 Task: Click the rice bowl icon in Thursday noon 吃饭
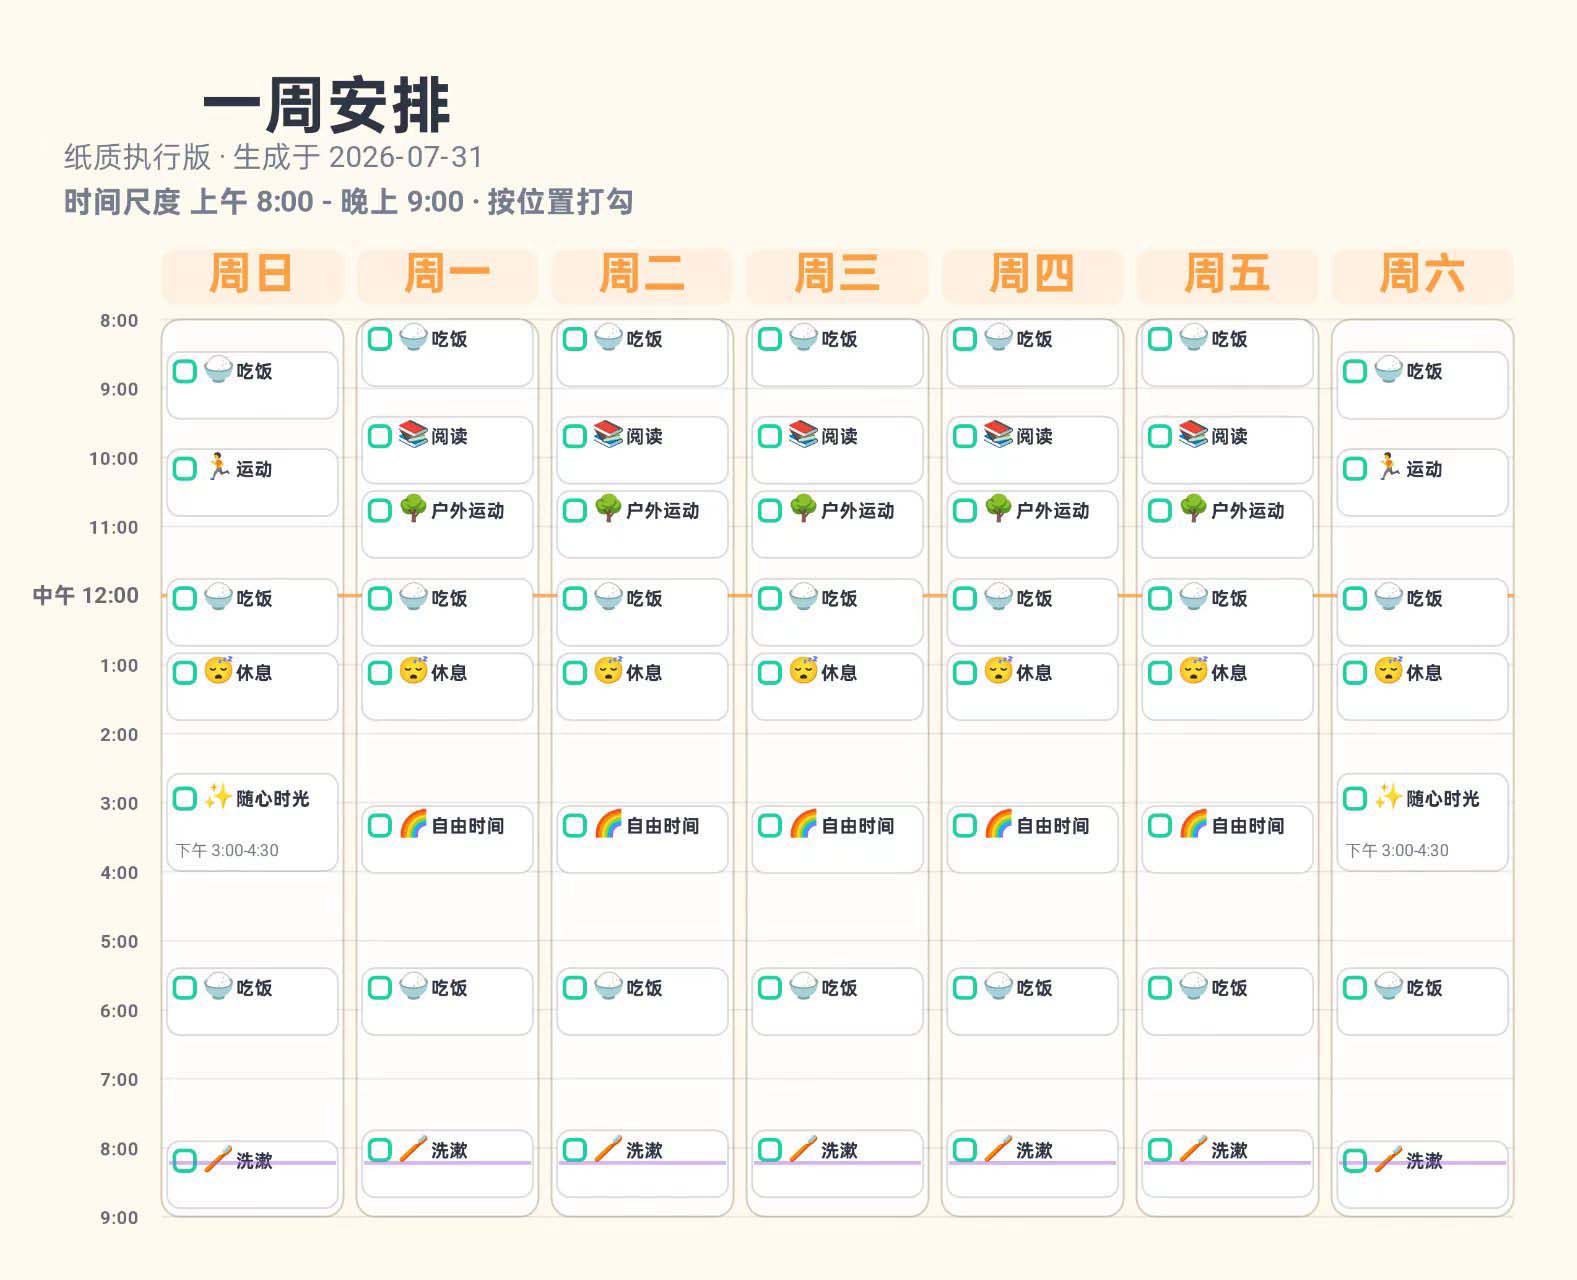click(x=998, y=597)
